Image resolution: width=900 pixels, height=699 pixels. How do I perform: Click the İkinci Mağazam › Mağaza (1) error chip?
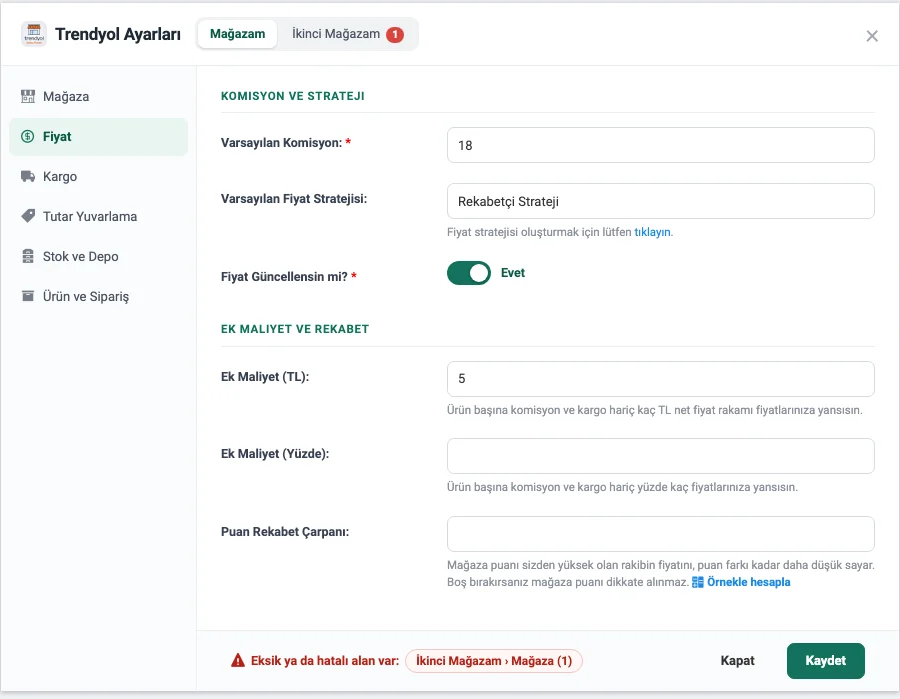(494, 661)
